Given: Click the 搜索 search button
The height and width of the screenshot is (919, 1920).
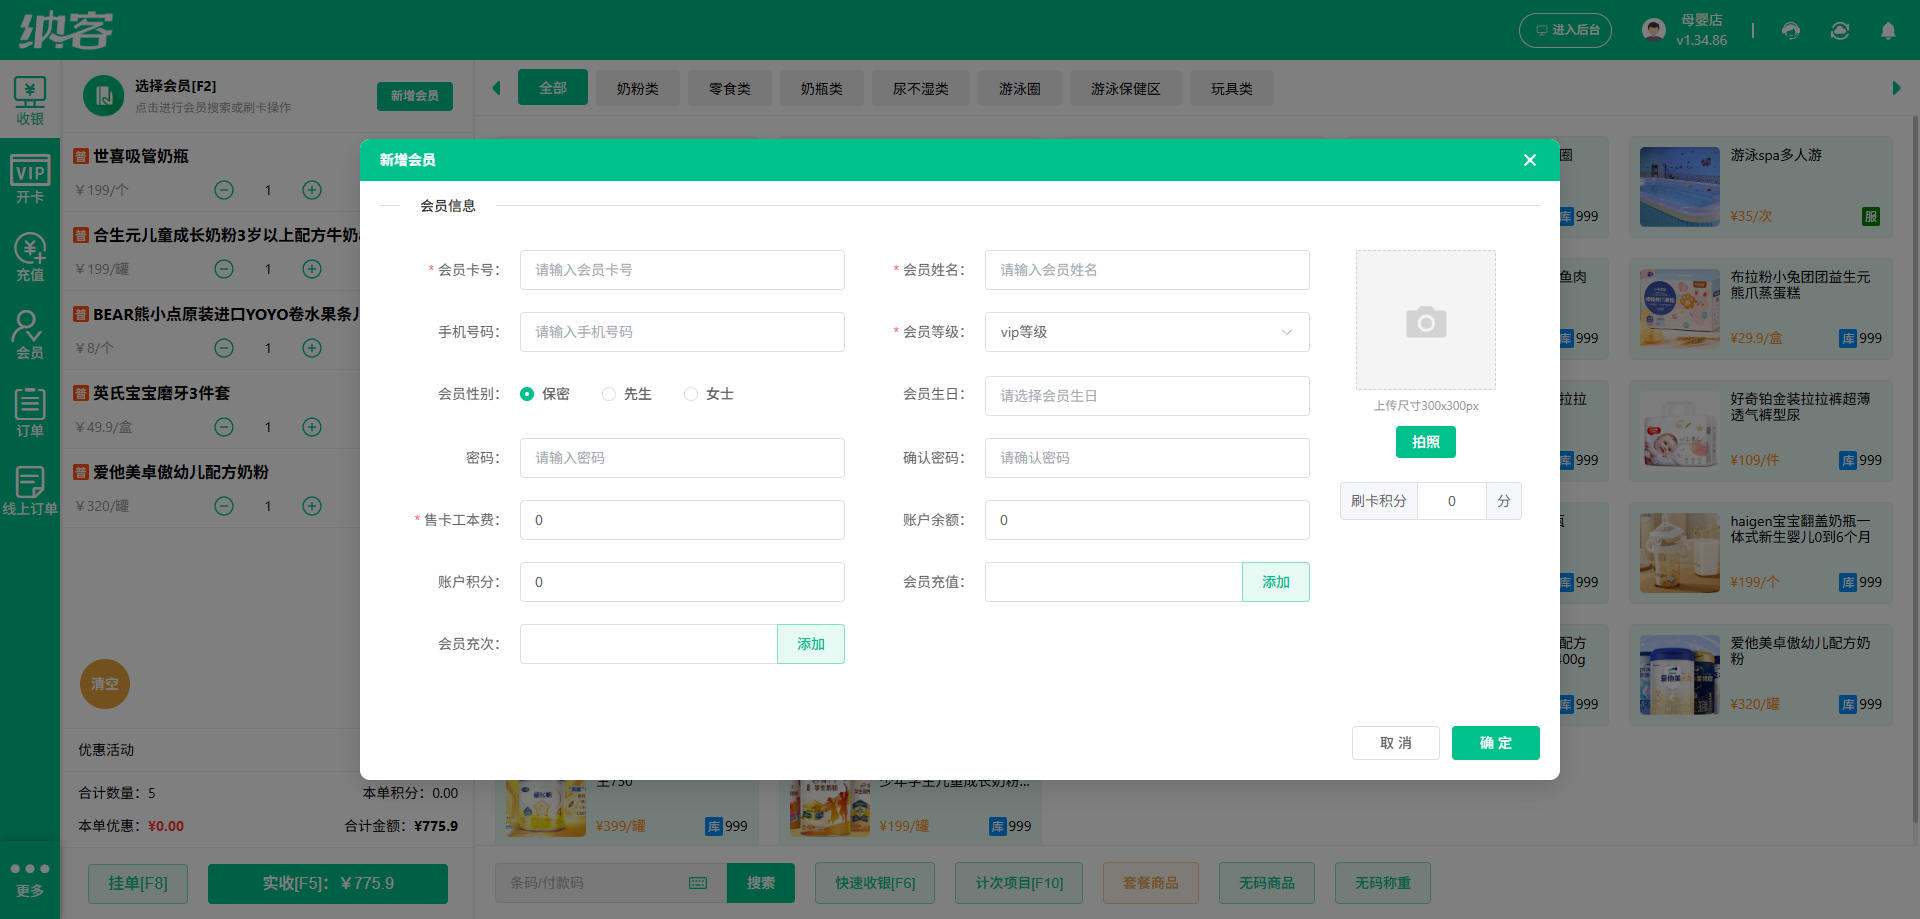Looking at the screenshot, I should click(761, 883).
